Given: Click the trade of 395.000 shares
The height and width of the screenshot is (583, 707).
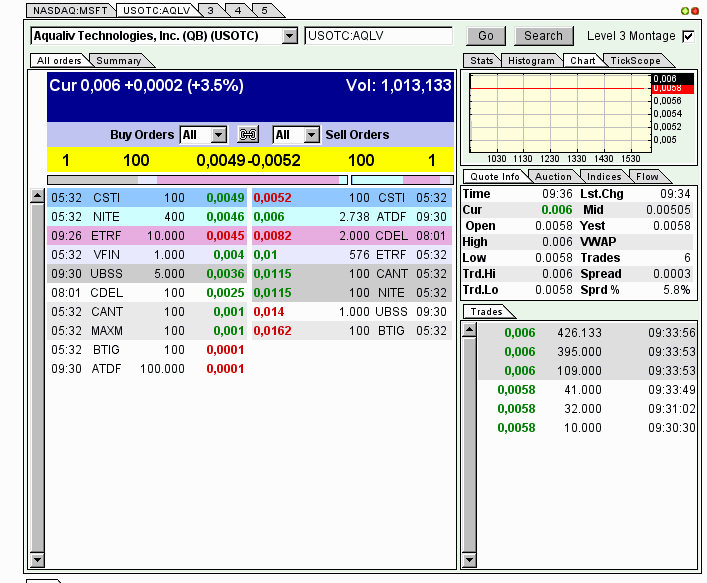Looking at the screenshot, I should 587,351.
